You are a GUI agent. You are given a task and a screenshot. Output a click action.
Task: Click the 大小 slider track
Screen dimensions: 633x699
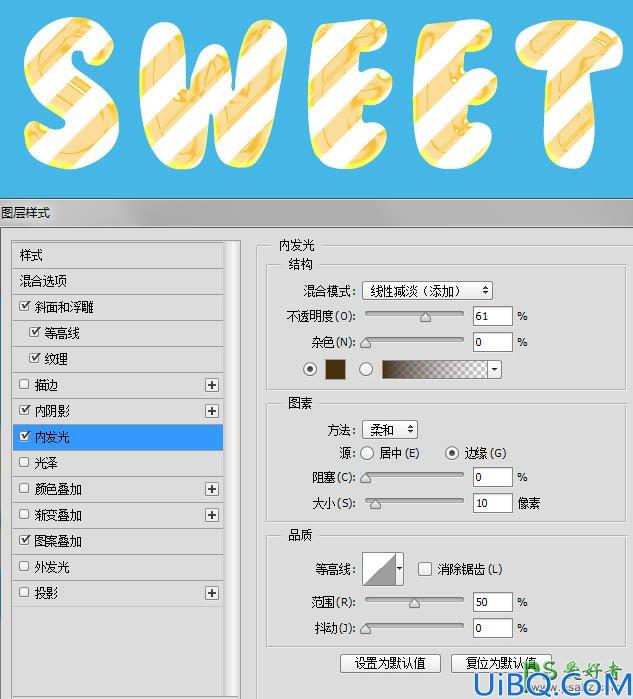point(414,502)
